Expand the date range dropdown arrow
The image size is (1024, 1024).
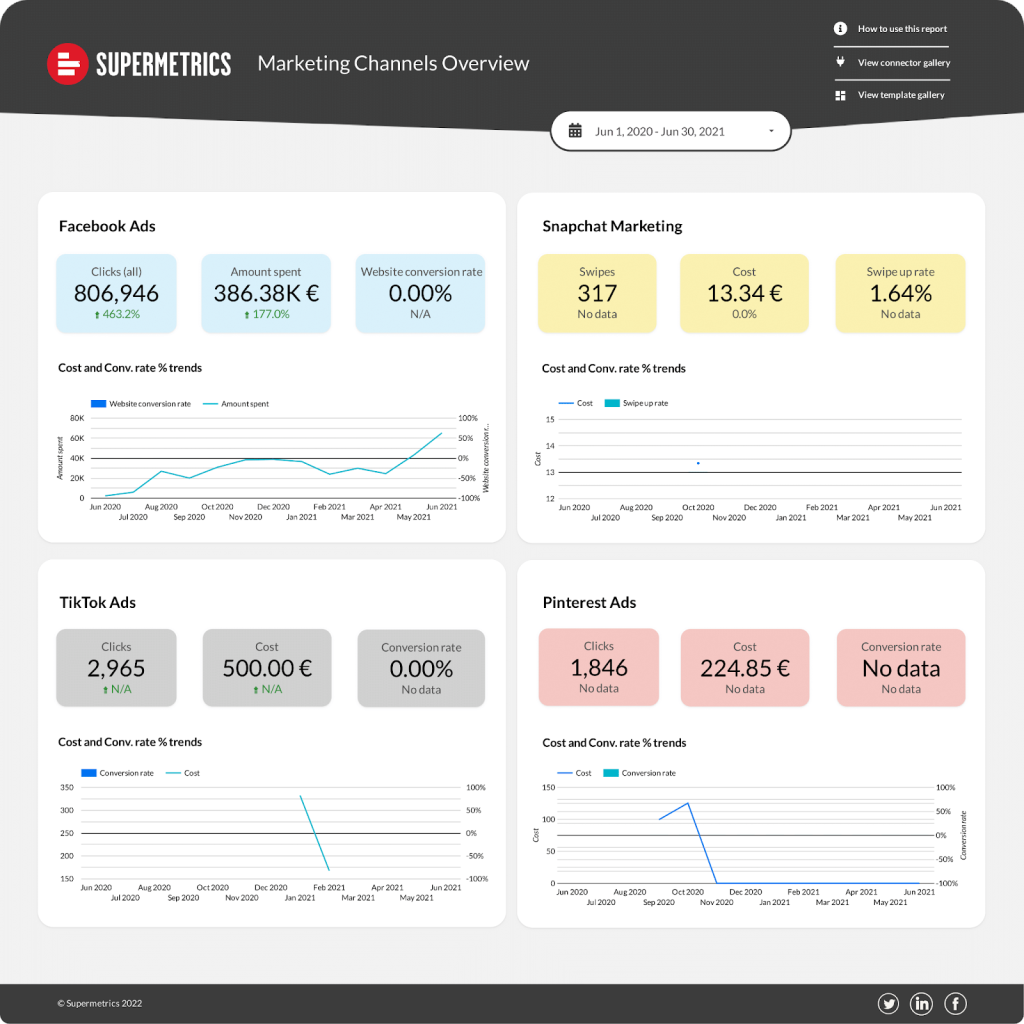[x=771, y=131]
